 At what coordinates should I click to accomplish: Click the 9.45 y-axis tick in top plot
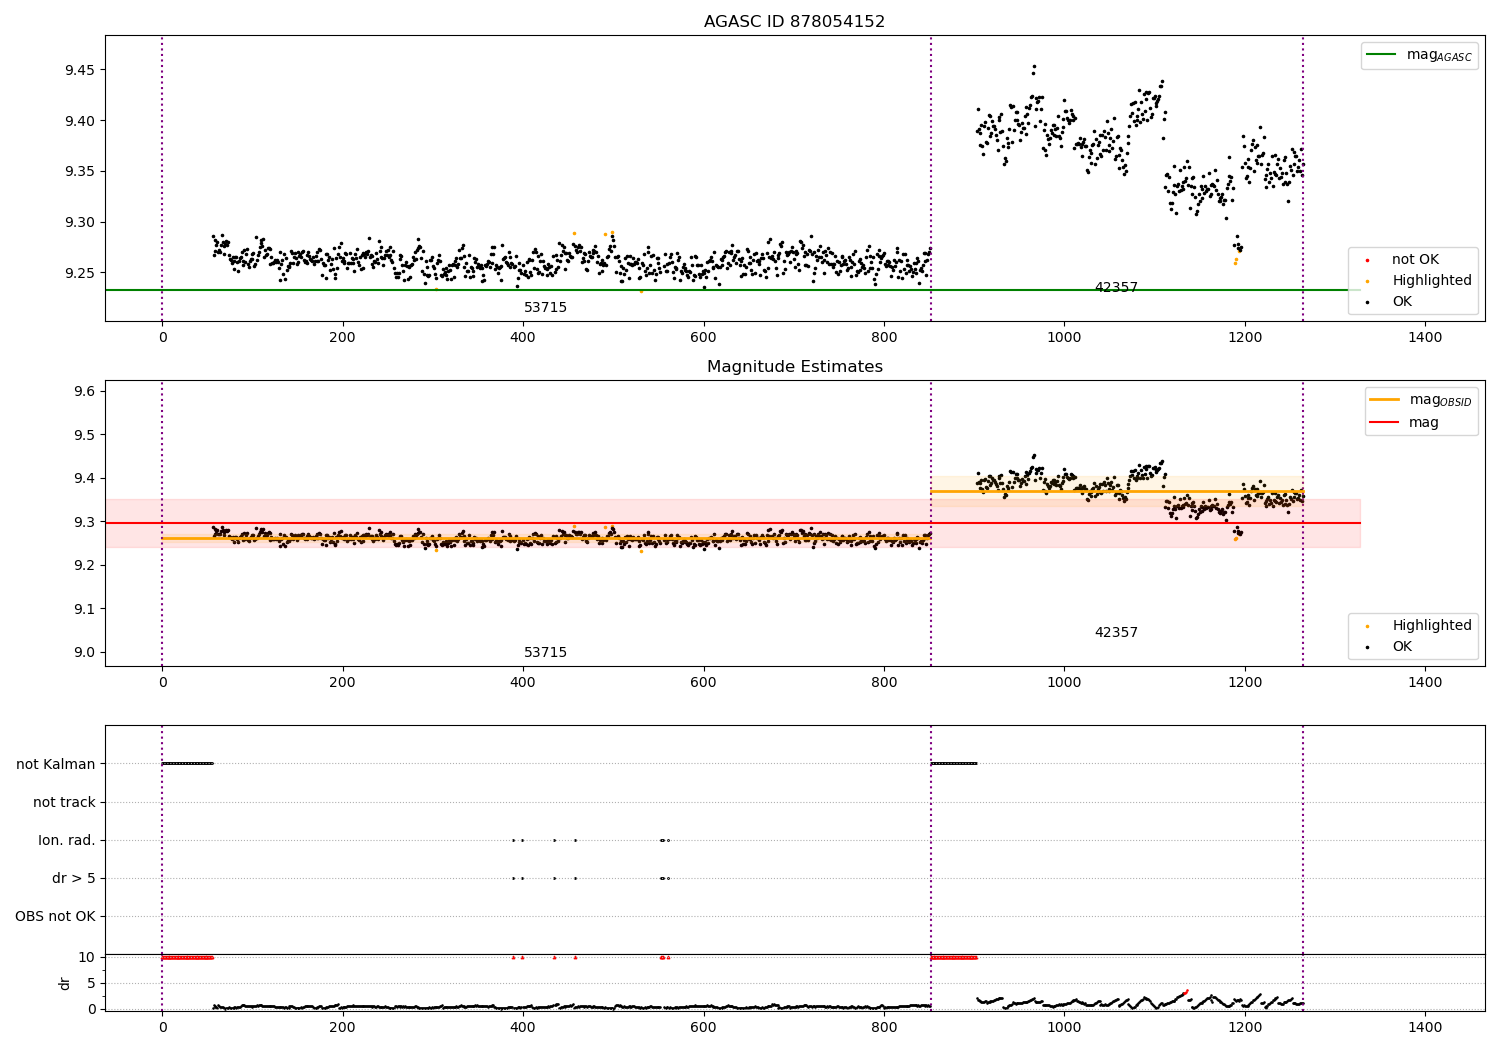click(x=79, y=71)
